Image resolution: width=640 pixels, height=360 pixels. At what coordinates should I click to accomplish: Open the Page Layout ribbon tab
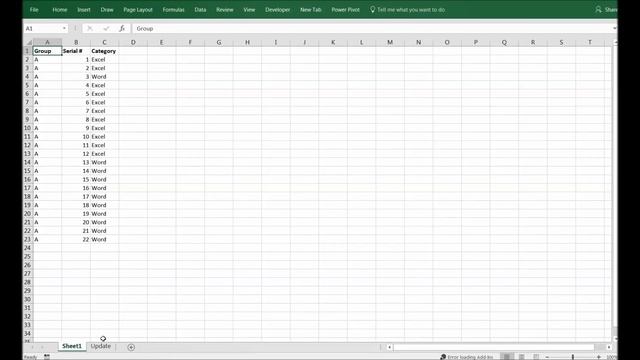pyautogui.click(x=138, y=9)
